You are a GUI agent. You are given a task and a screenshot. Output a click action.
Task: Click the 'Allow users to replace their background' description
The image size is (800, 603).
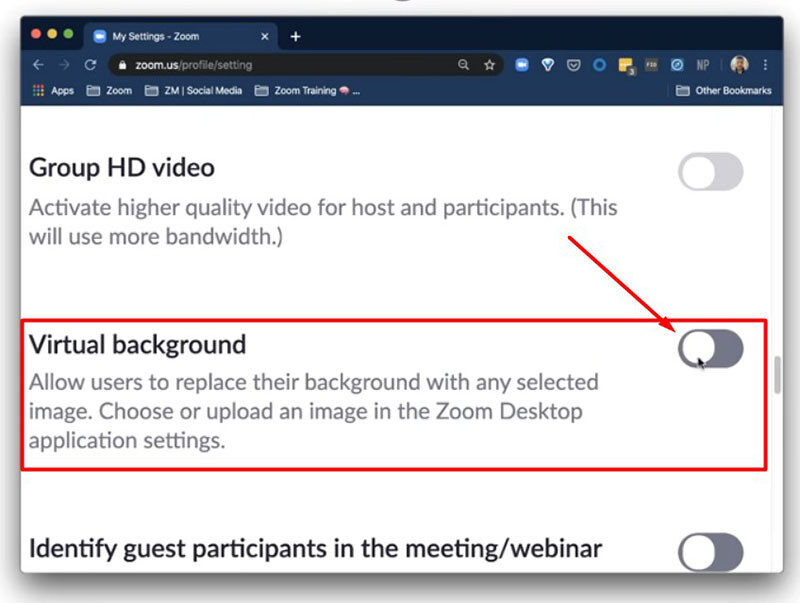click(314, 411)
